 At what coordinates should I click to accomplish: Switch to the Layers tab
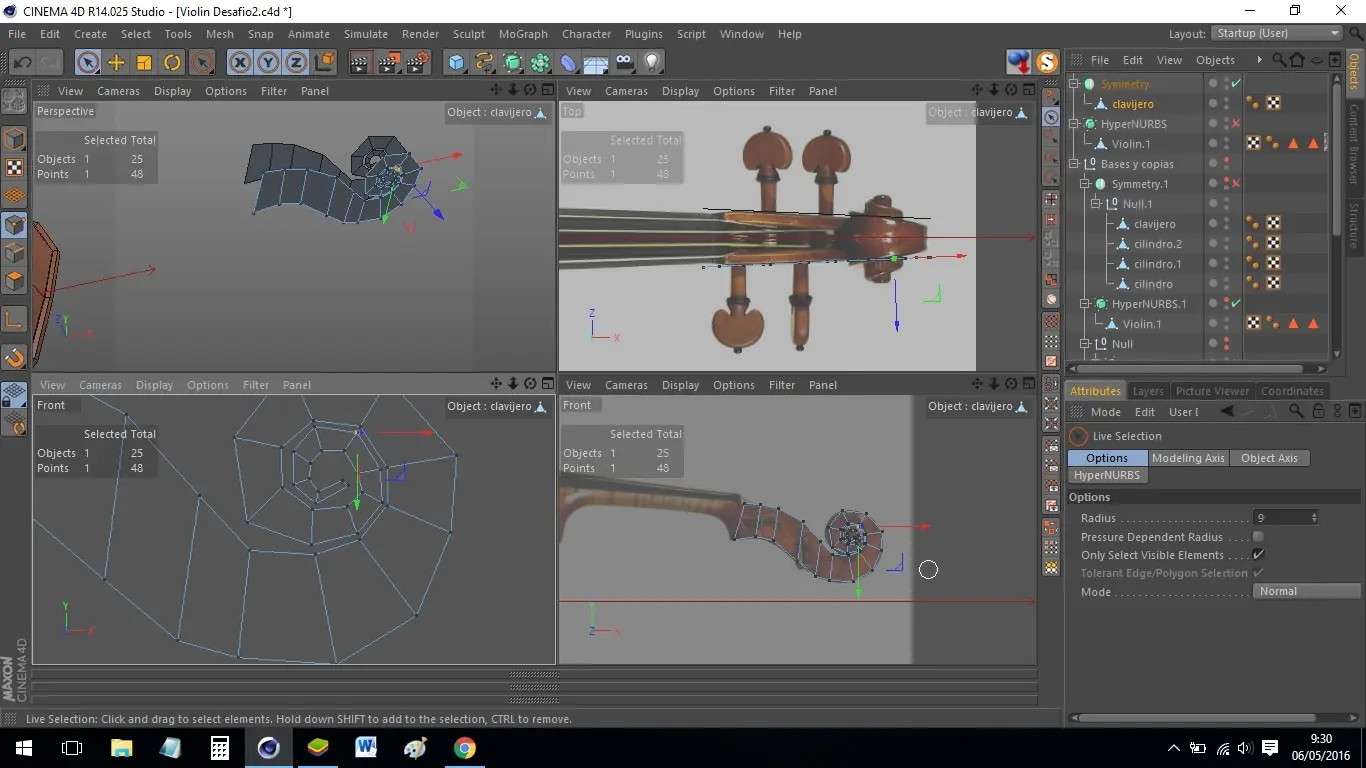(1147, 391)
